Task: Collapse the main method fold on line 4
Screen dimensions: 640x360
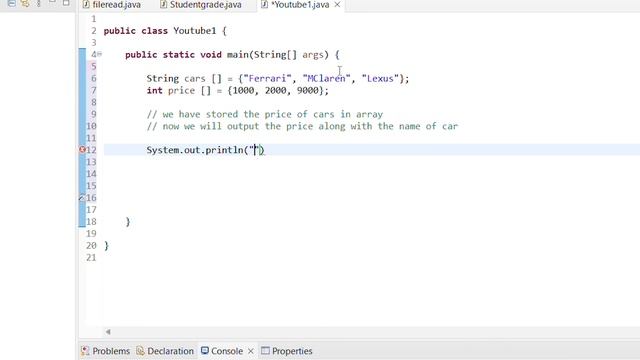Action: [x=100, y=54]
